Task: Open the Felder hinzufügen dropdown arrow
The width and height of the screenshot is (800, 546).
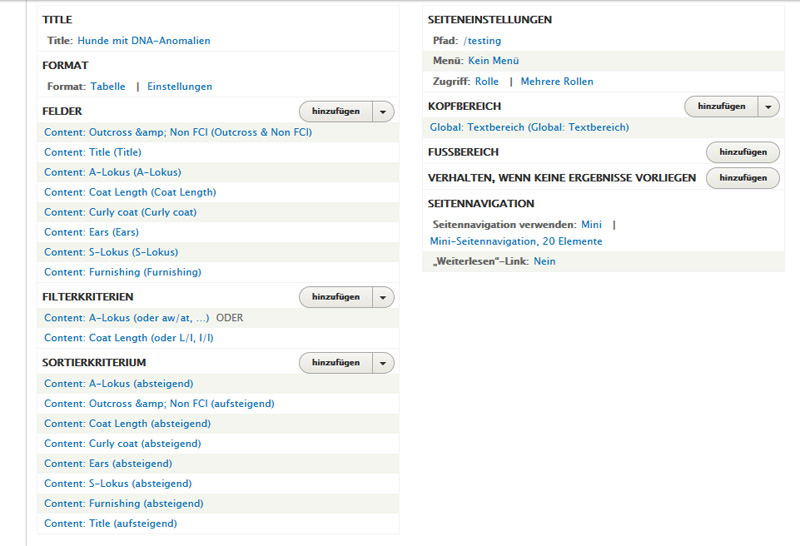Action: coord(383,112)
